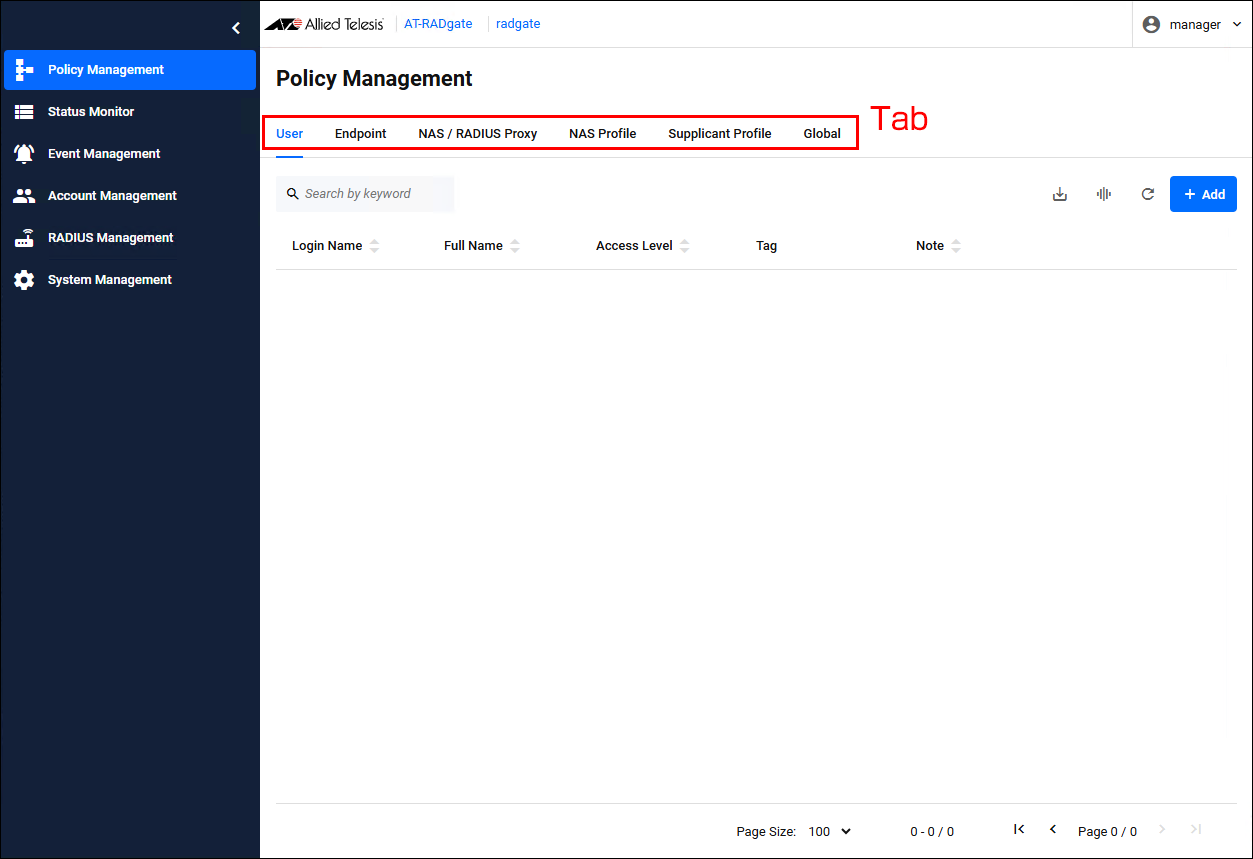The image size is (1253, 859).
Task: Click the download icon in toolbar
Action: 1060,194
